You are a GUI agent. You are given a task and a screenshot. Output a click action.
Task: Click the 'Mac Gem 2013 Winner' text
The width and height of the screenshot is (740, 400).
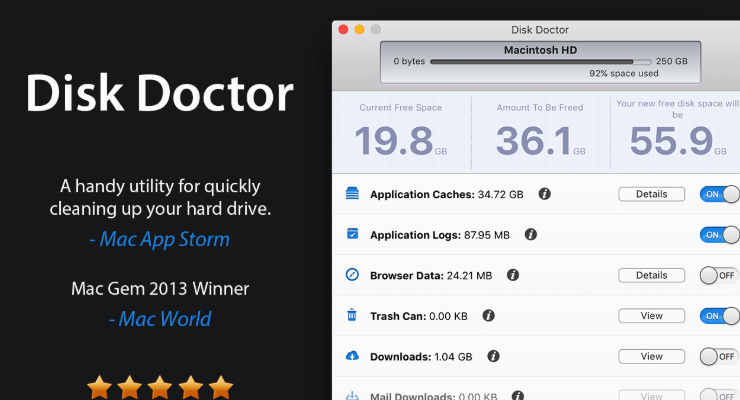pyautogui.click(x=160, y=289)
